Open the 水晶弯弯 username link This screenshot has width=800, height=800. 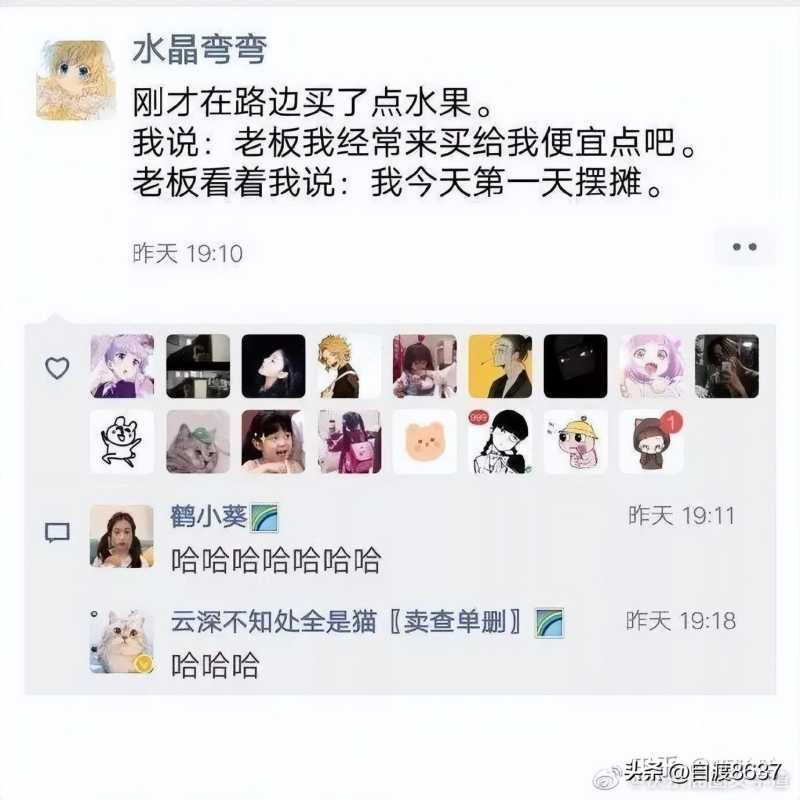click(199, 50)
